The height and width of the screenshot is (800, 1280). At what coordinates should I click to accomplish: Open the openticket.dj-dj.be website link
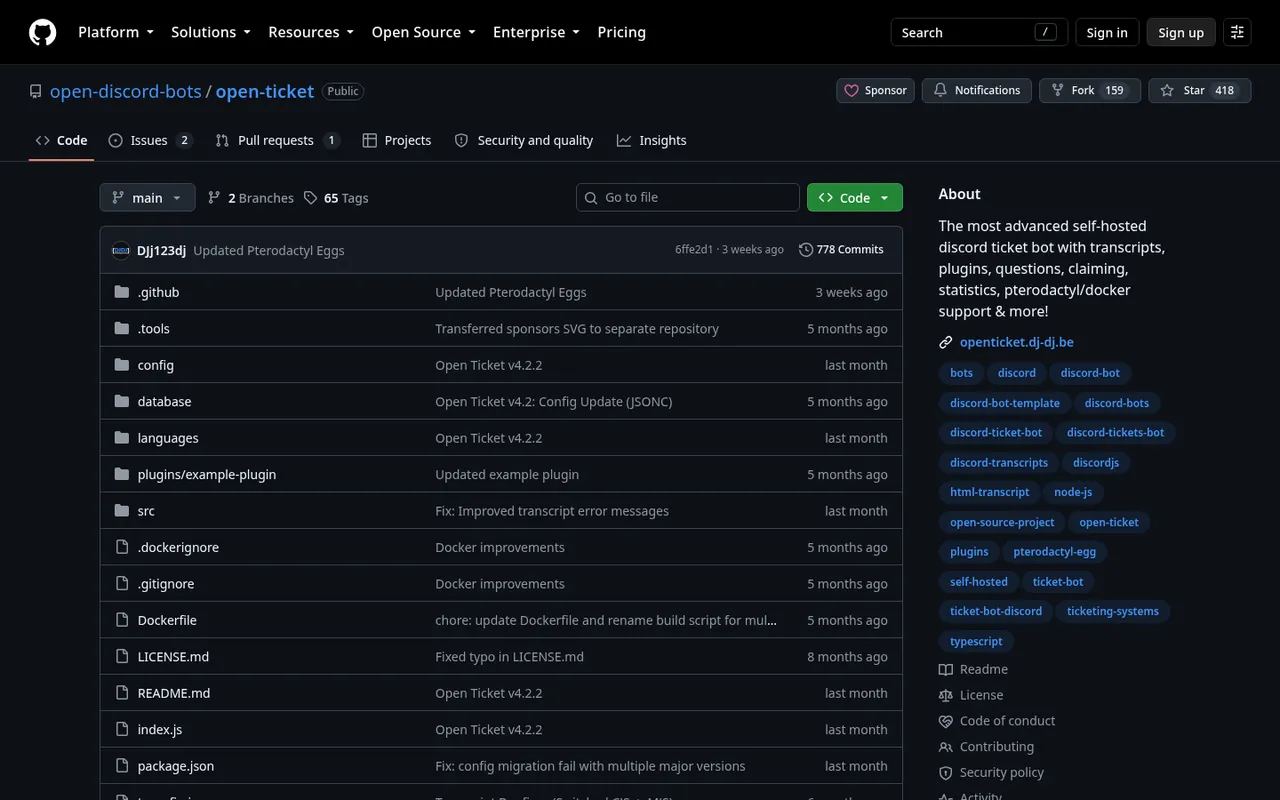[x=1016, y=342]
